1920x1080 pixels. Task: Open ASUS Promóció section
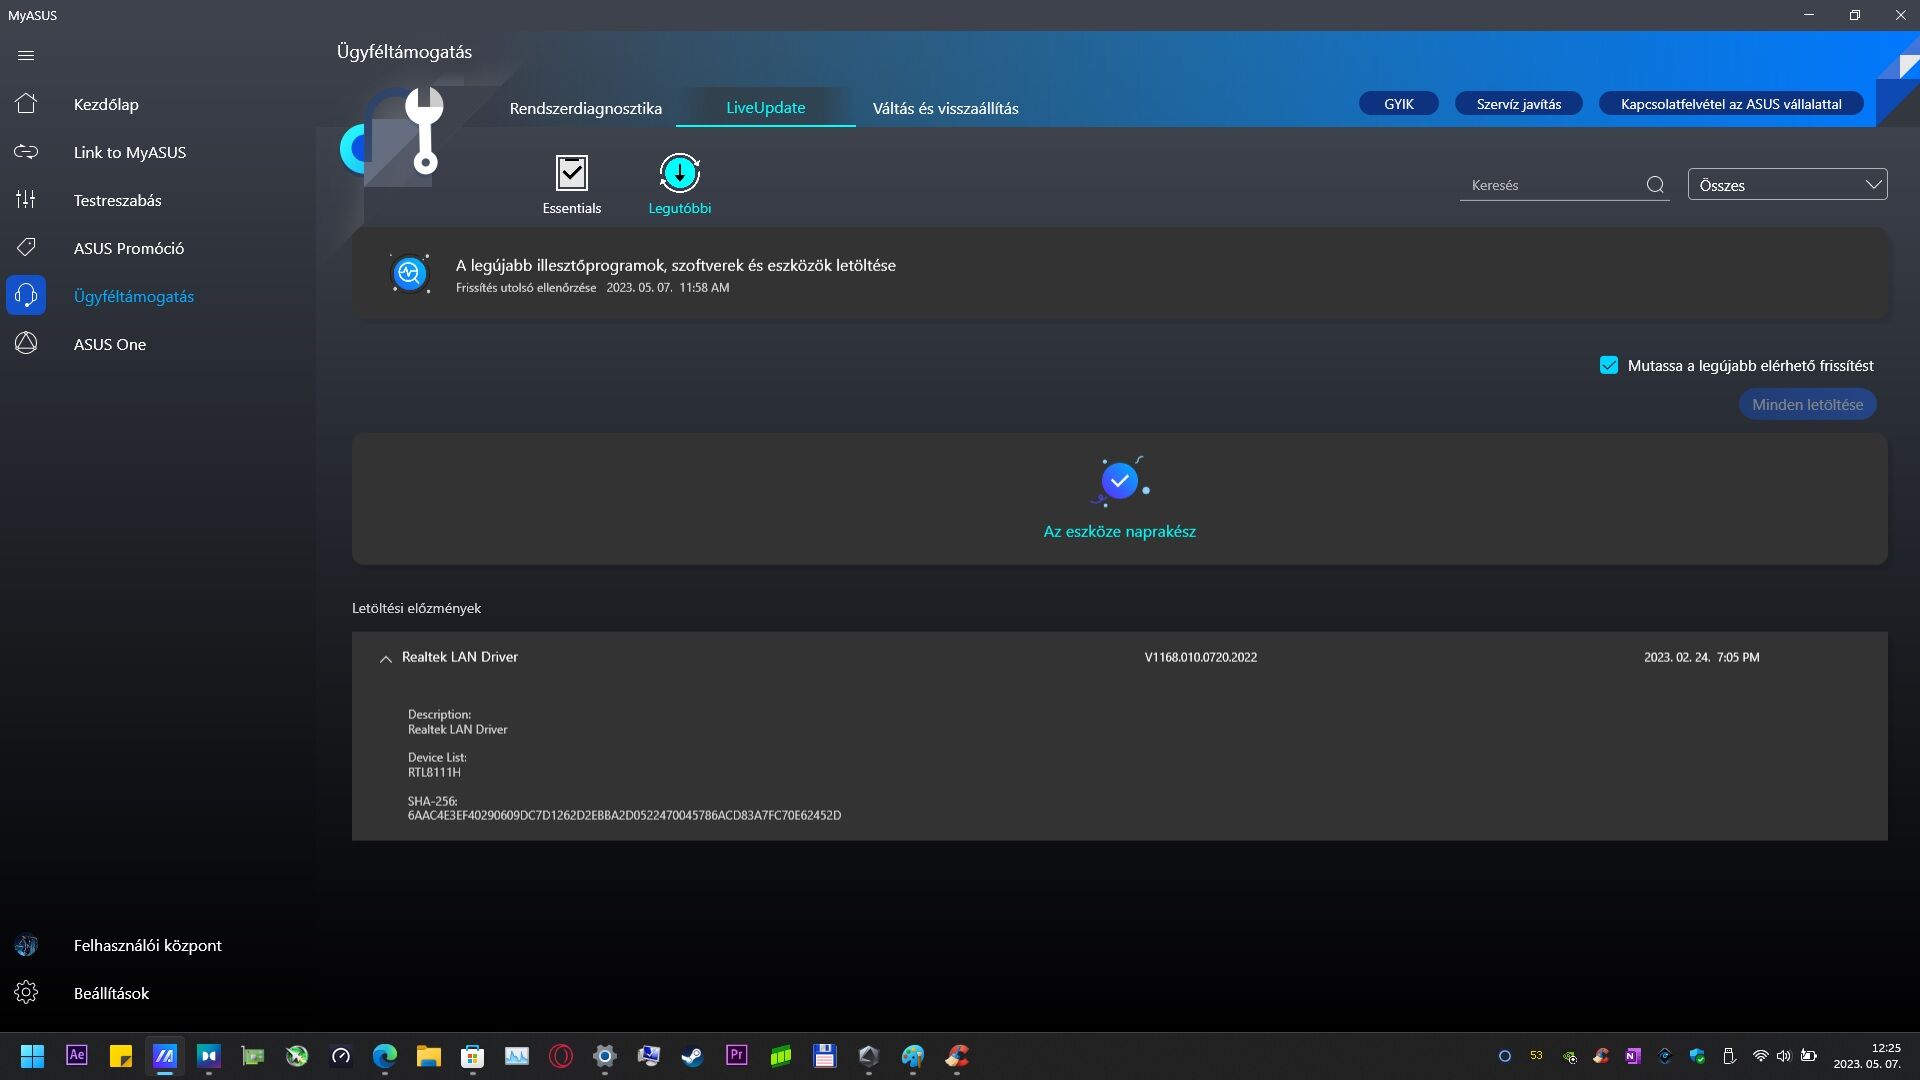coord(128,248)
